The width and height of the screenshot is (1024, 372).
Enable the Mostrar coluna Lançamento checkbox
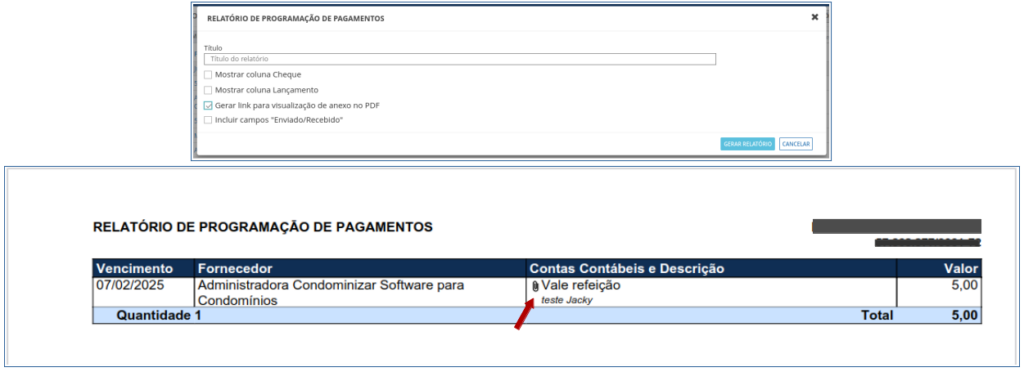tap(208, 90)
